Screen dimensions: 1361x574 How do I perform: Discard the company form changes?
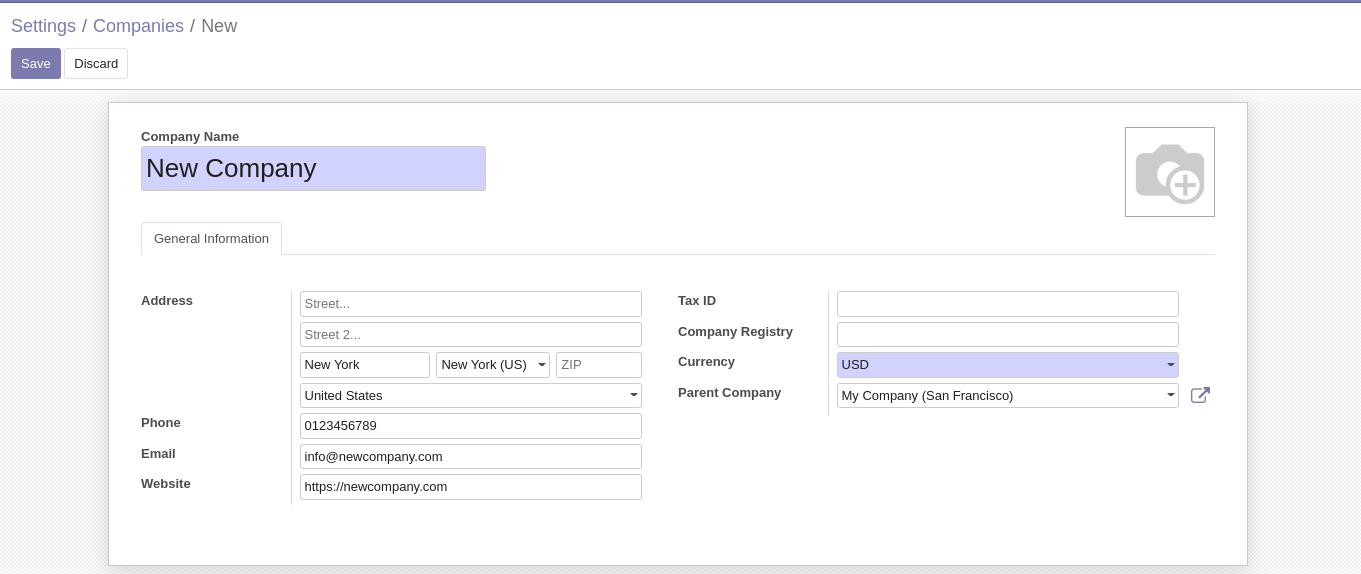click(96, 64)
